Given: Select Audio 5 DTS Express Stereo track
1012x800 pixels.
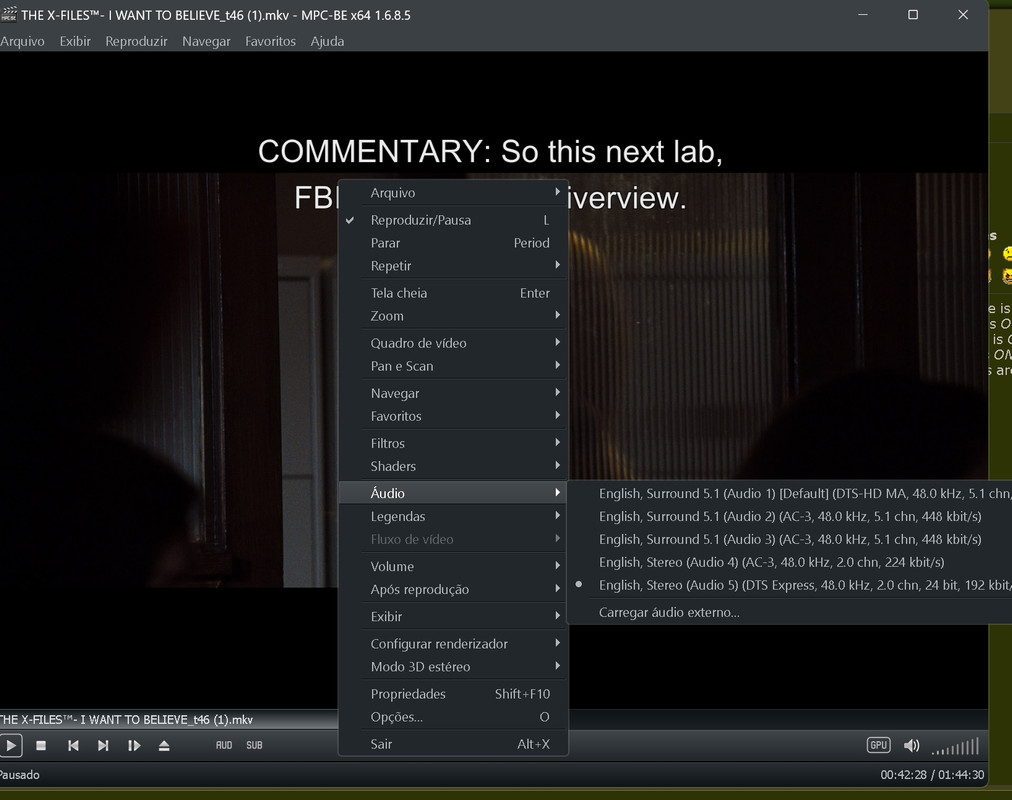Looking at the screenshot, I should tap(790, 585).
